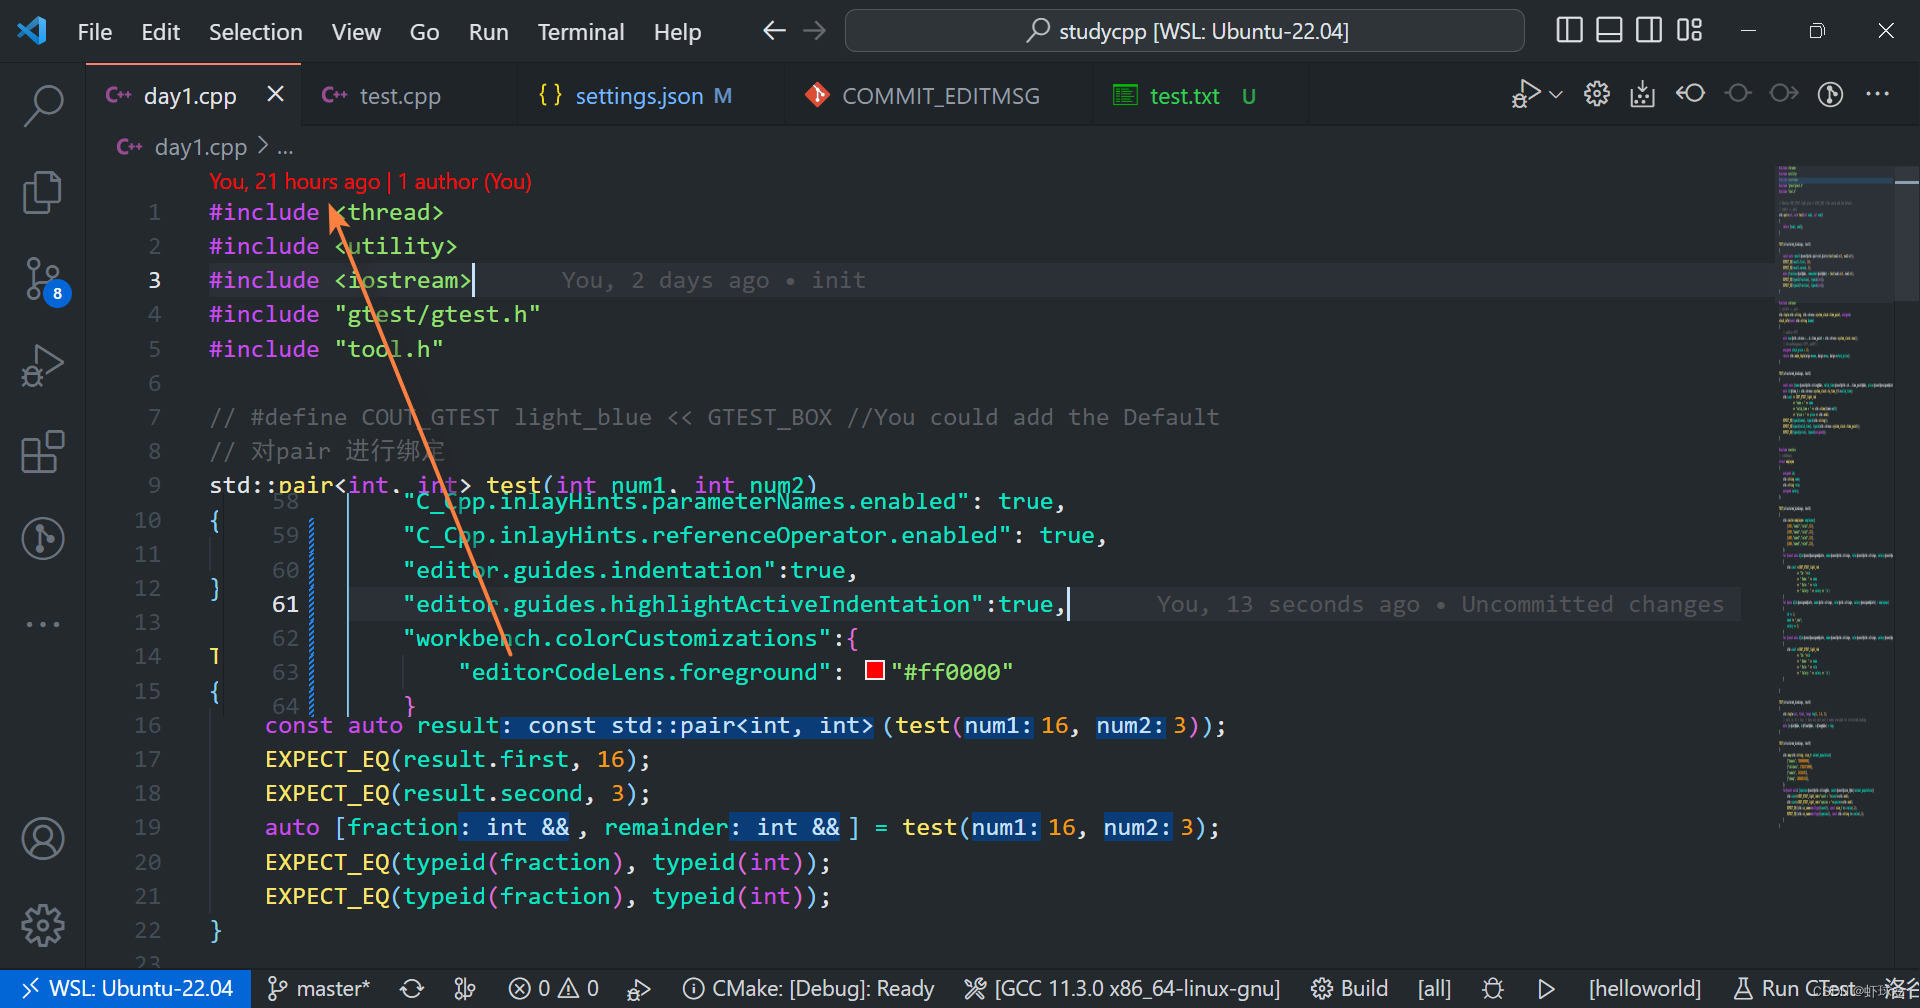Open the Go menu
This screenshot has width=1920, height=1008.
(424, 32)
